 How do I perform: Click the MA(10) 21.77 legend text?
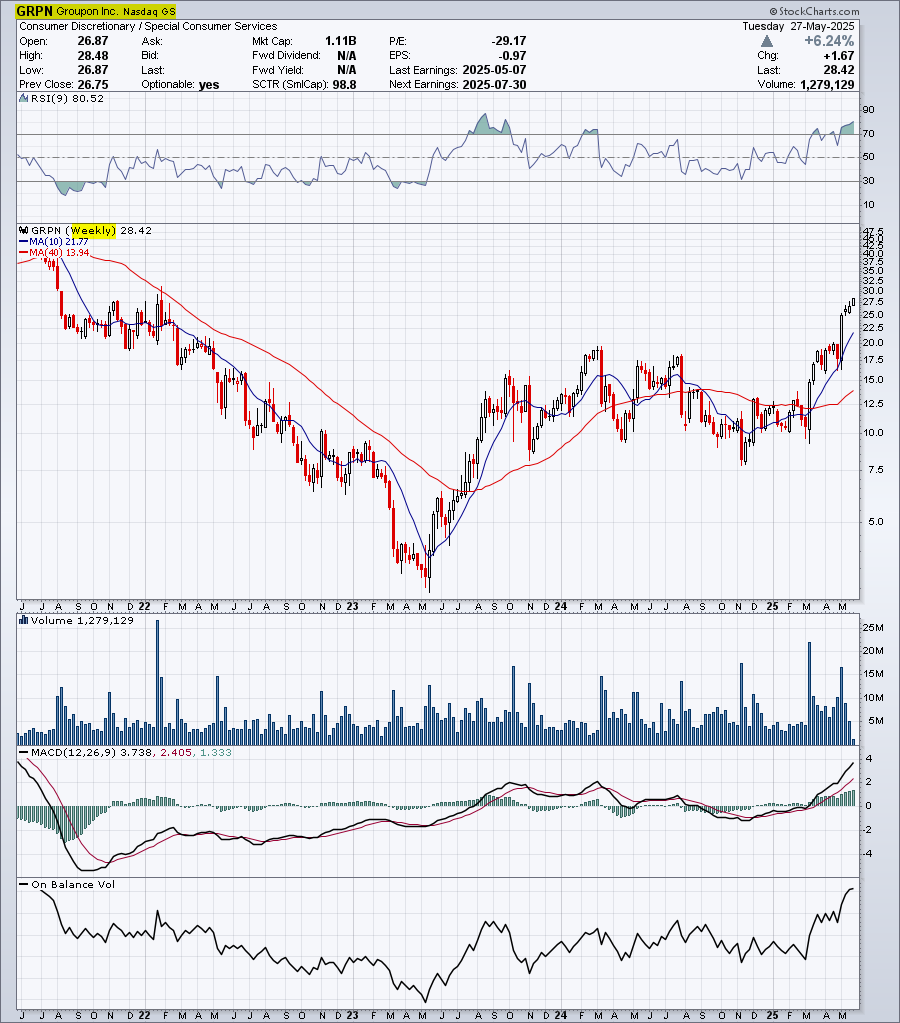59,241
